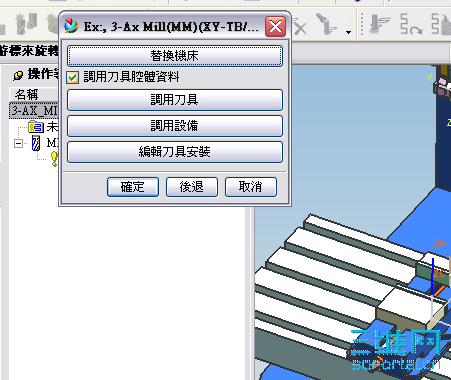
Task: Click the 調用刀具 button
Action: point(175,100)
